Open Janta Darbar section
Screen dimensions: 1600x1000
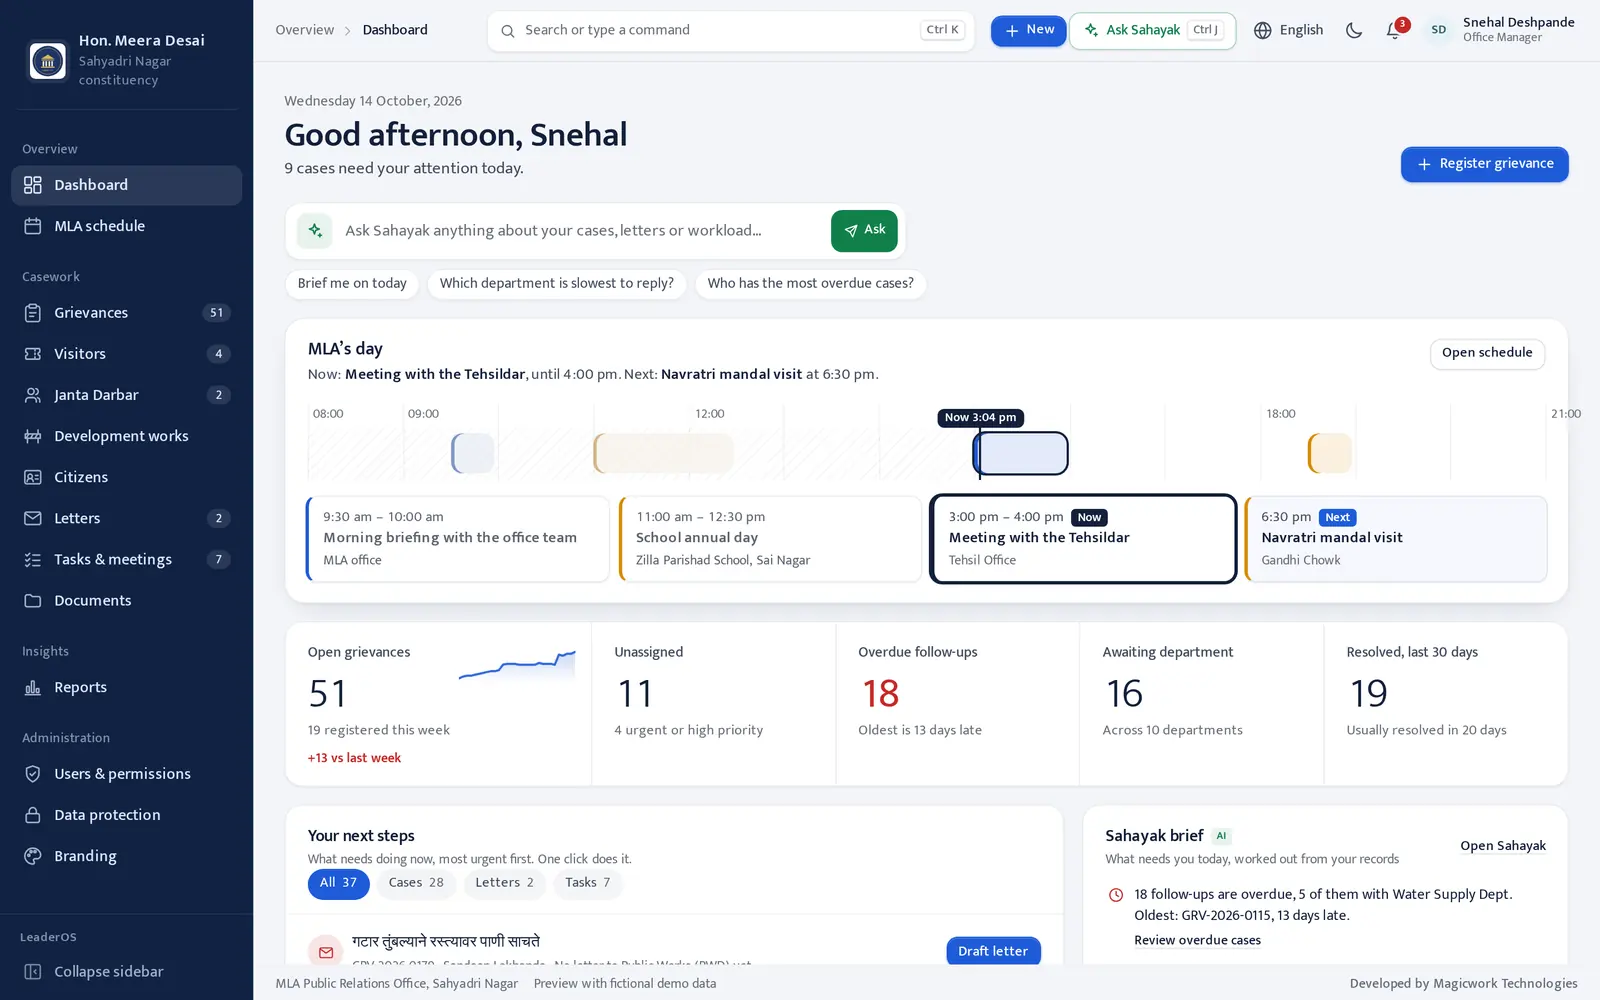tap(126, 395)
